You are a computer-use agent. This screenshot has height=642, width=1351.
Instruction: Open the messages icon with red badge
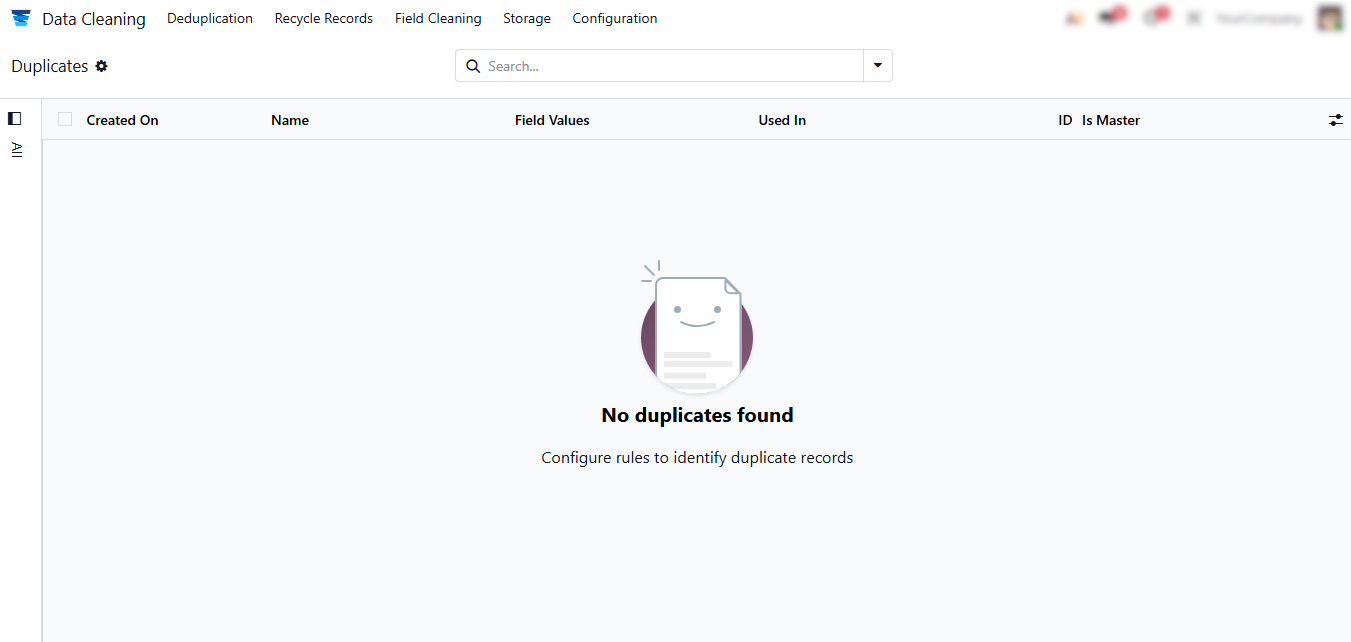[1110, 18]
